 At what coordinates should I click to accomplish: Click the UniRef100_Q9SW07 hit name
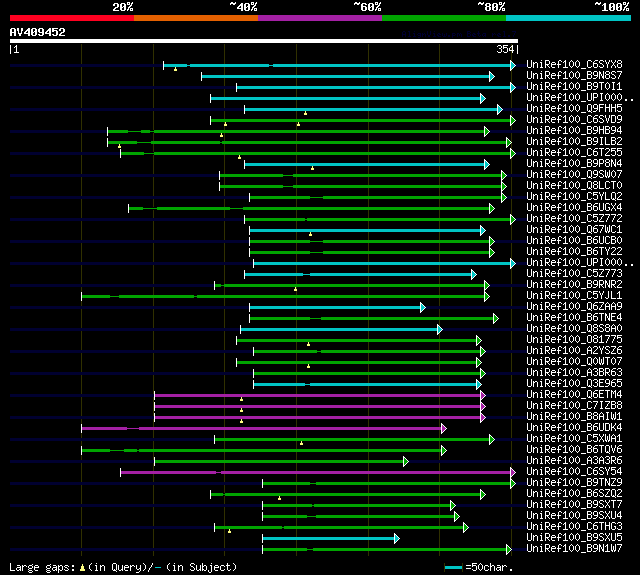[x=574, y=175]
